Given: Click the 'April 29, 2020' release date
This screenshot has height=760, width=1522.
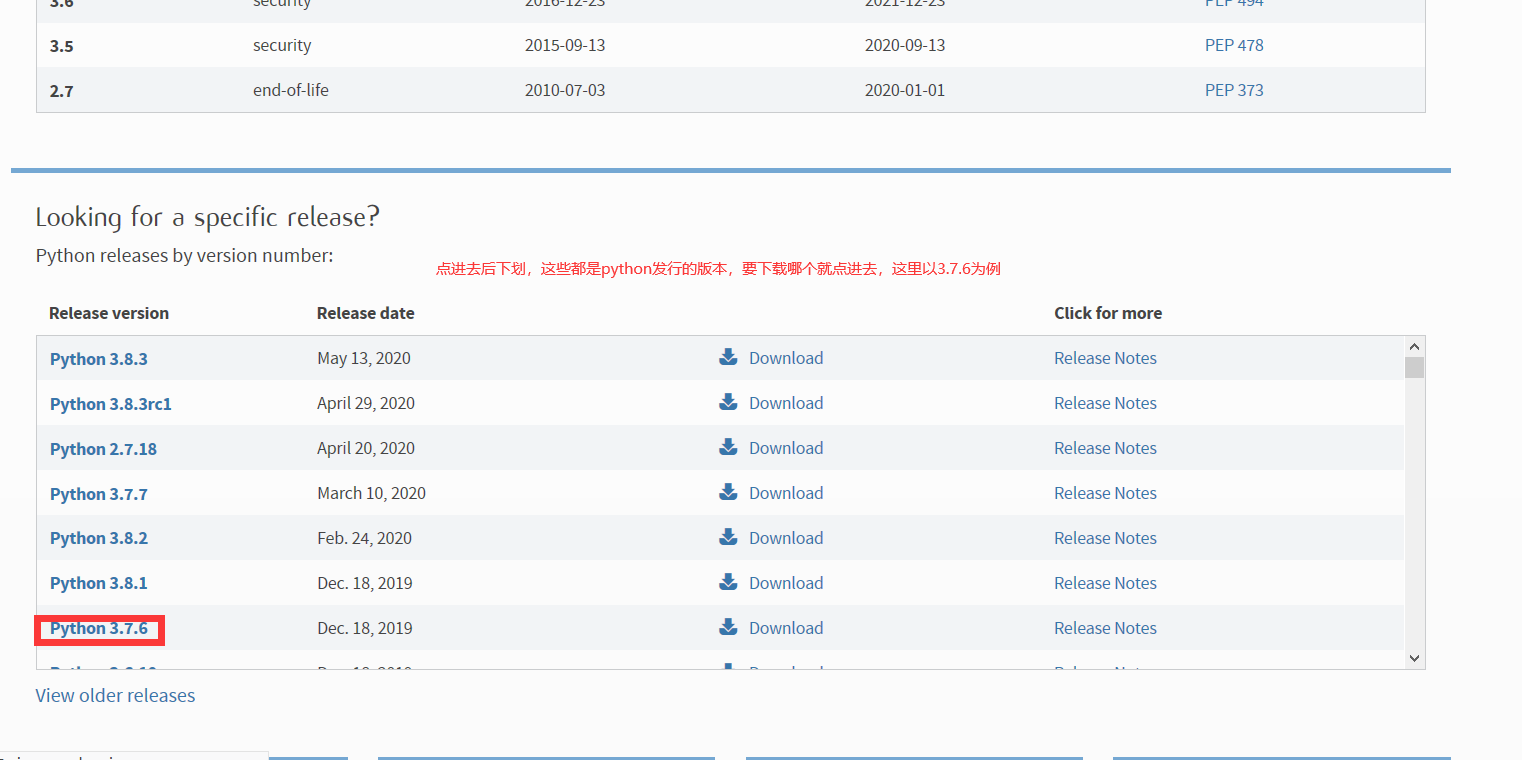Looking at the screenshot, I should 366,403.
